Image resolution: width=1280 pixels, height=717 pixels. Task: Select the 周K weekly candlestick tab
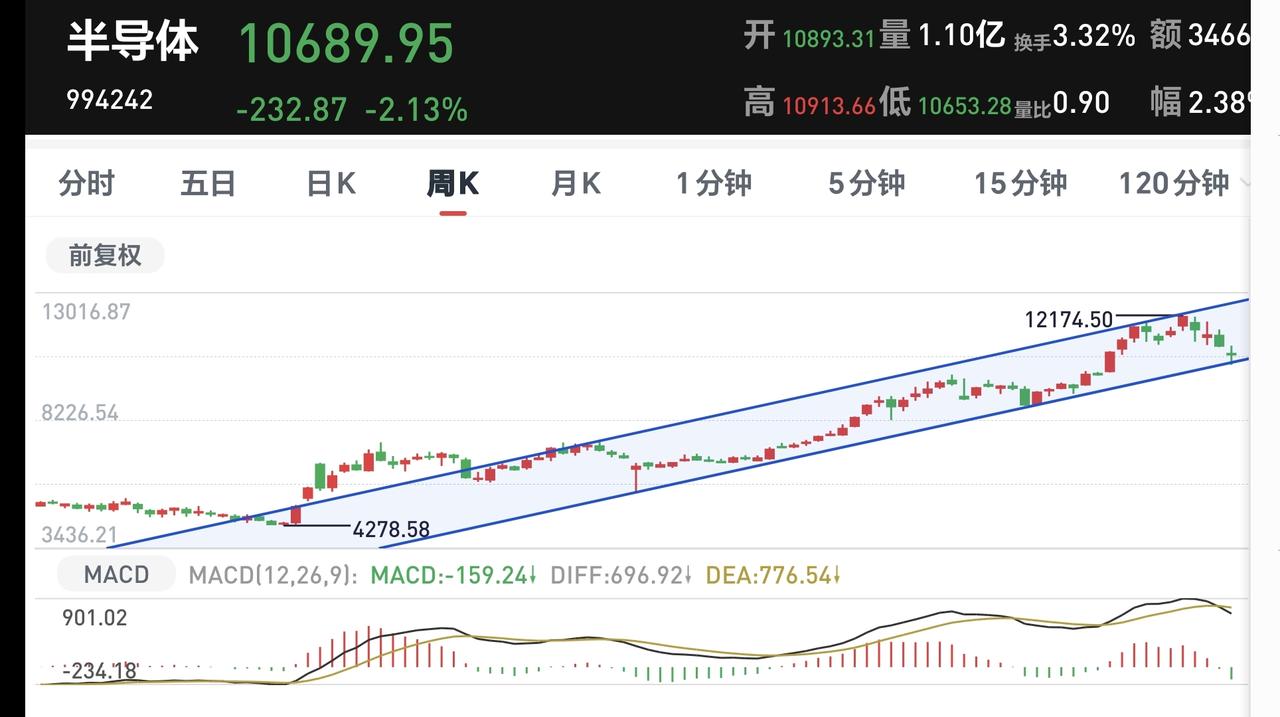tap(453, 183)
